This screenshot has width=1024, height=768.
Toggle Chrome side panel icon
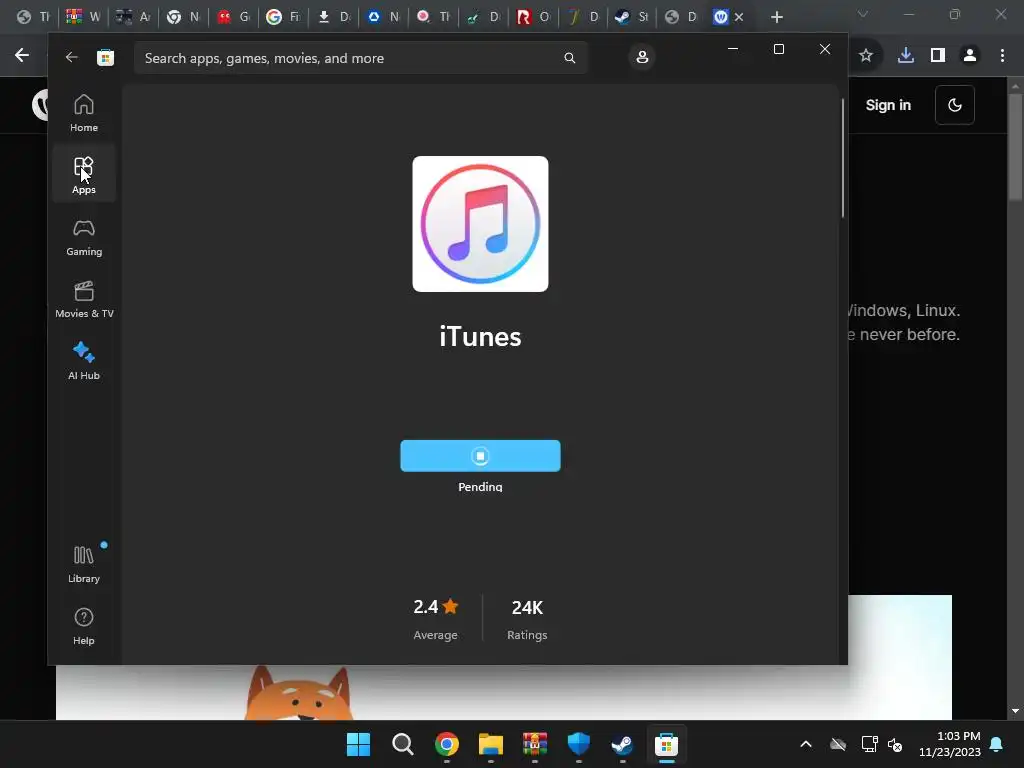coord(937,56)
